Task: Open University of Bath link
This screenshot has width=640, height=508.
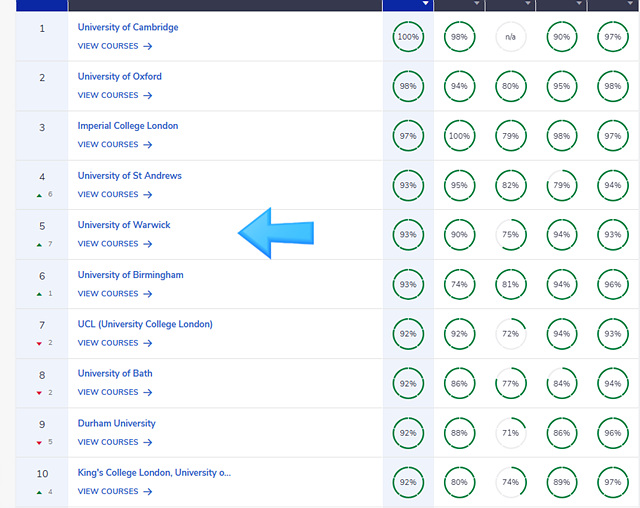Action: click(x=115, y=374)
